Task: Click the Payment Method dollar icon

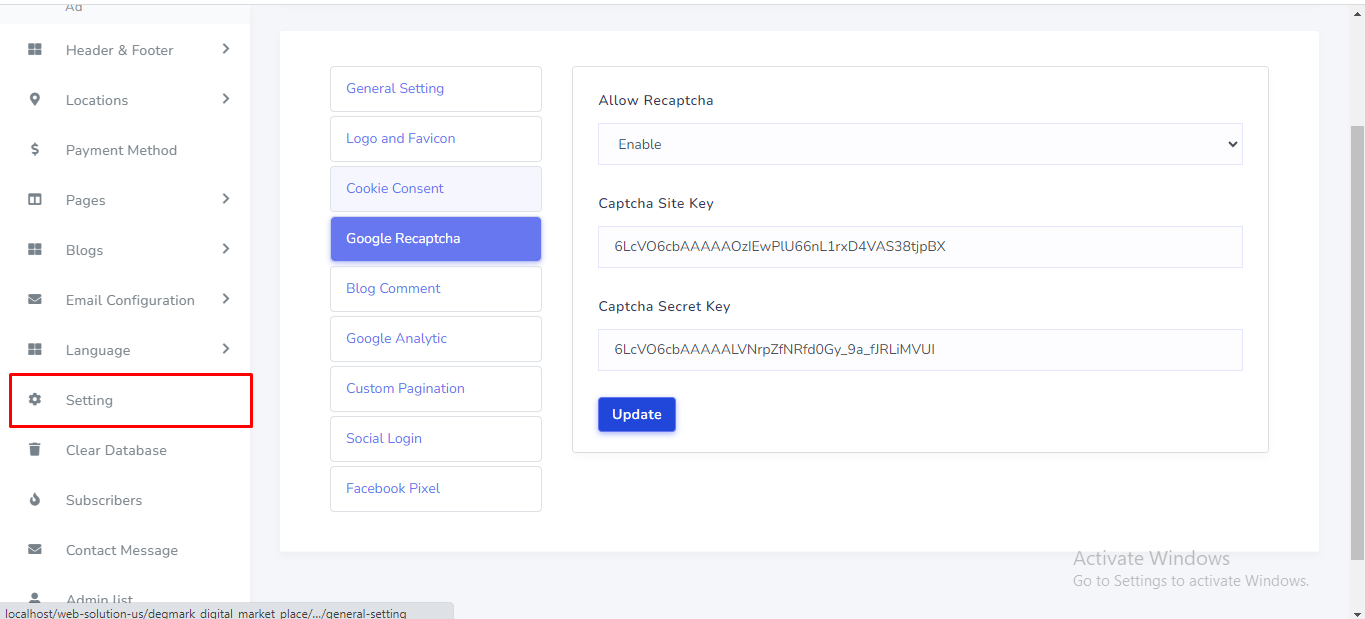Action: pyautogui.click(x=35, y=150)
